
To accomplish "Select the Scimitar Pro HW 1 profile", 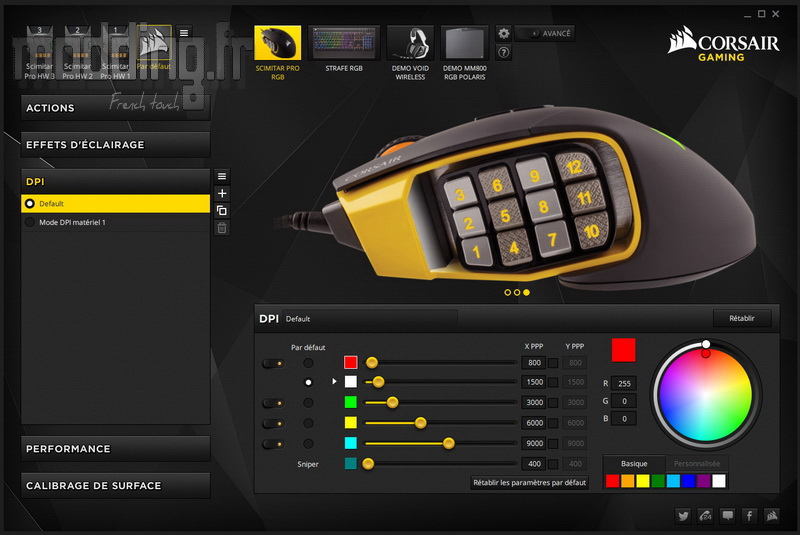I will tap(115, 53).
